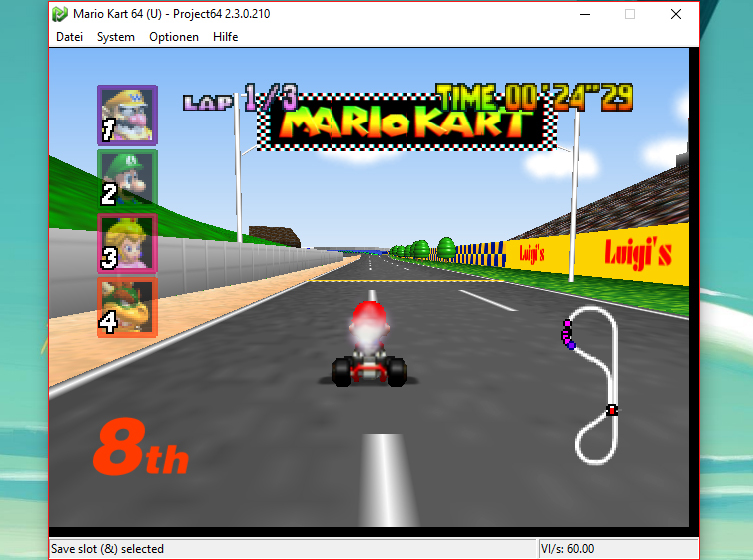The height and width of the screenshot is (560, 753).
Task: Click Wario's first place portrait
Action: [127, 114]
